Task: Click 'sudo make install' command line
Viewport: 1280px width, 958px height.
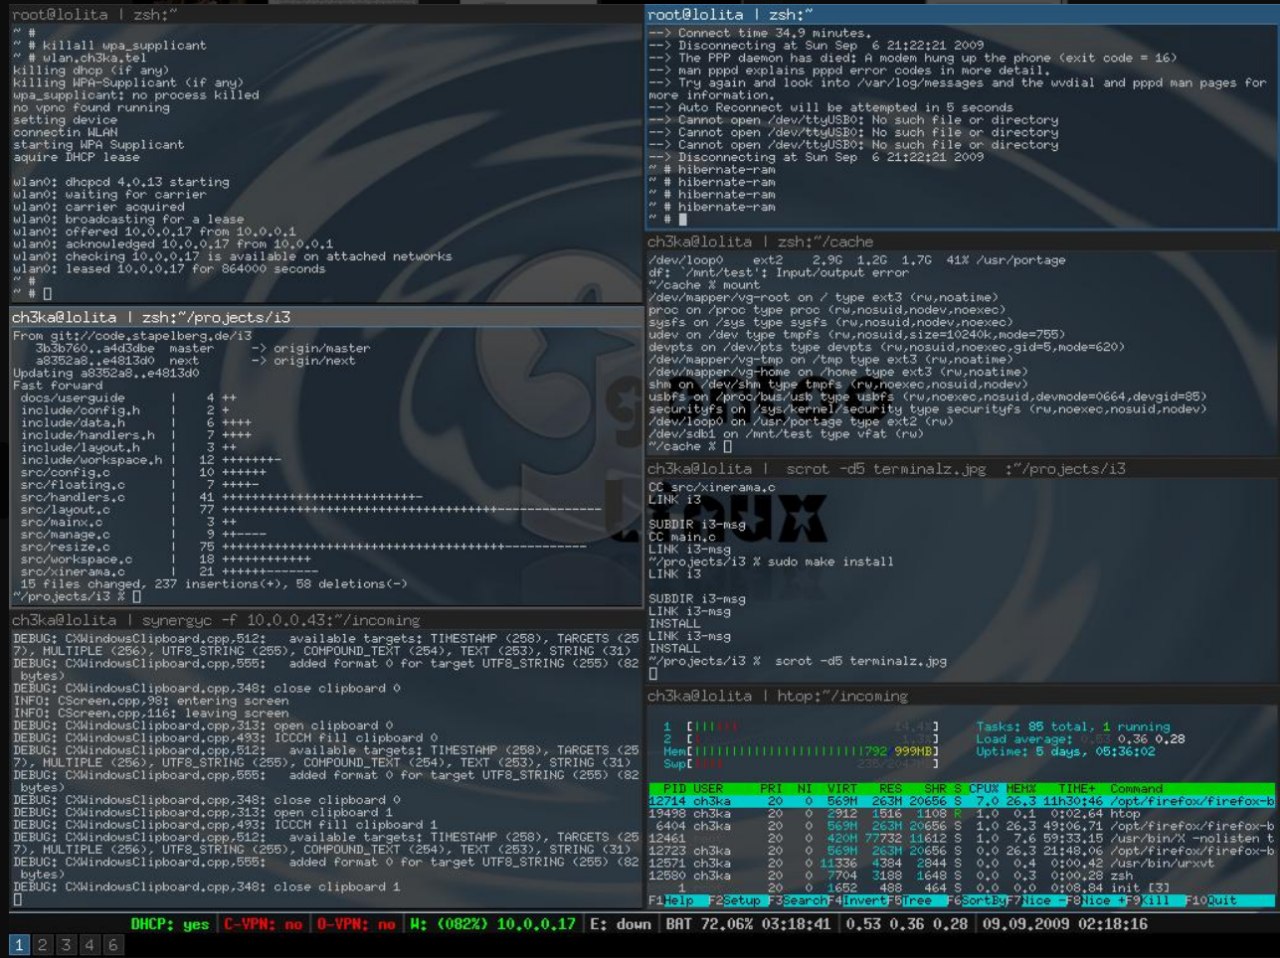Action: coord(770,562)
